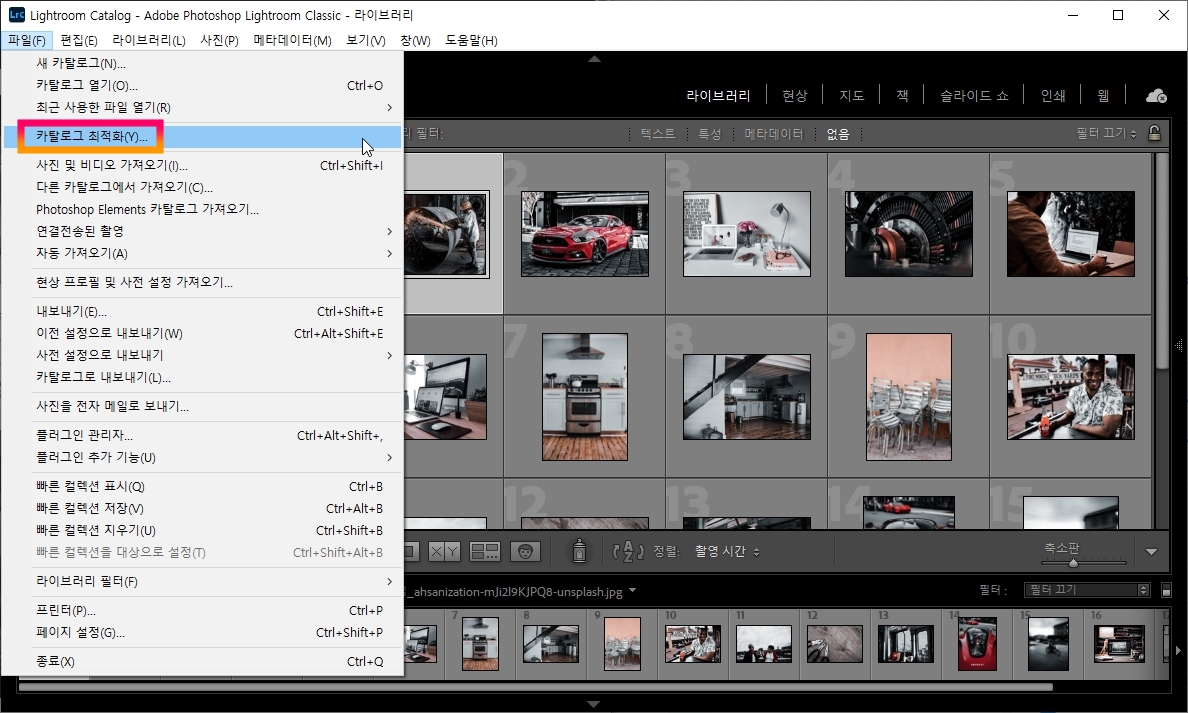
Task: Choose 카탈로그 최적화(Y)... menu item
Action: tap(202, 136)
